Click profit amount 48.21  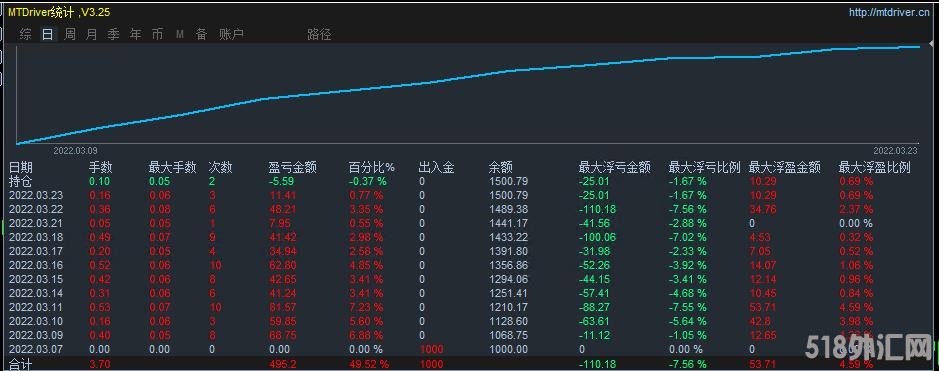[x=283, y=209]
